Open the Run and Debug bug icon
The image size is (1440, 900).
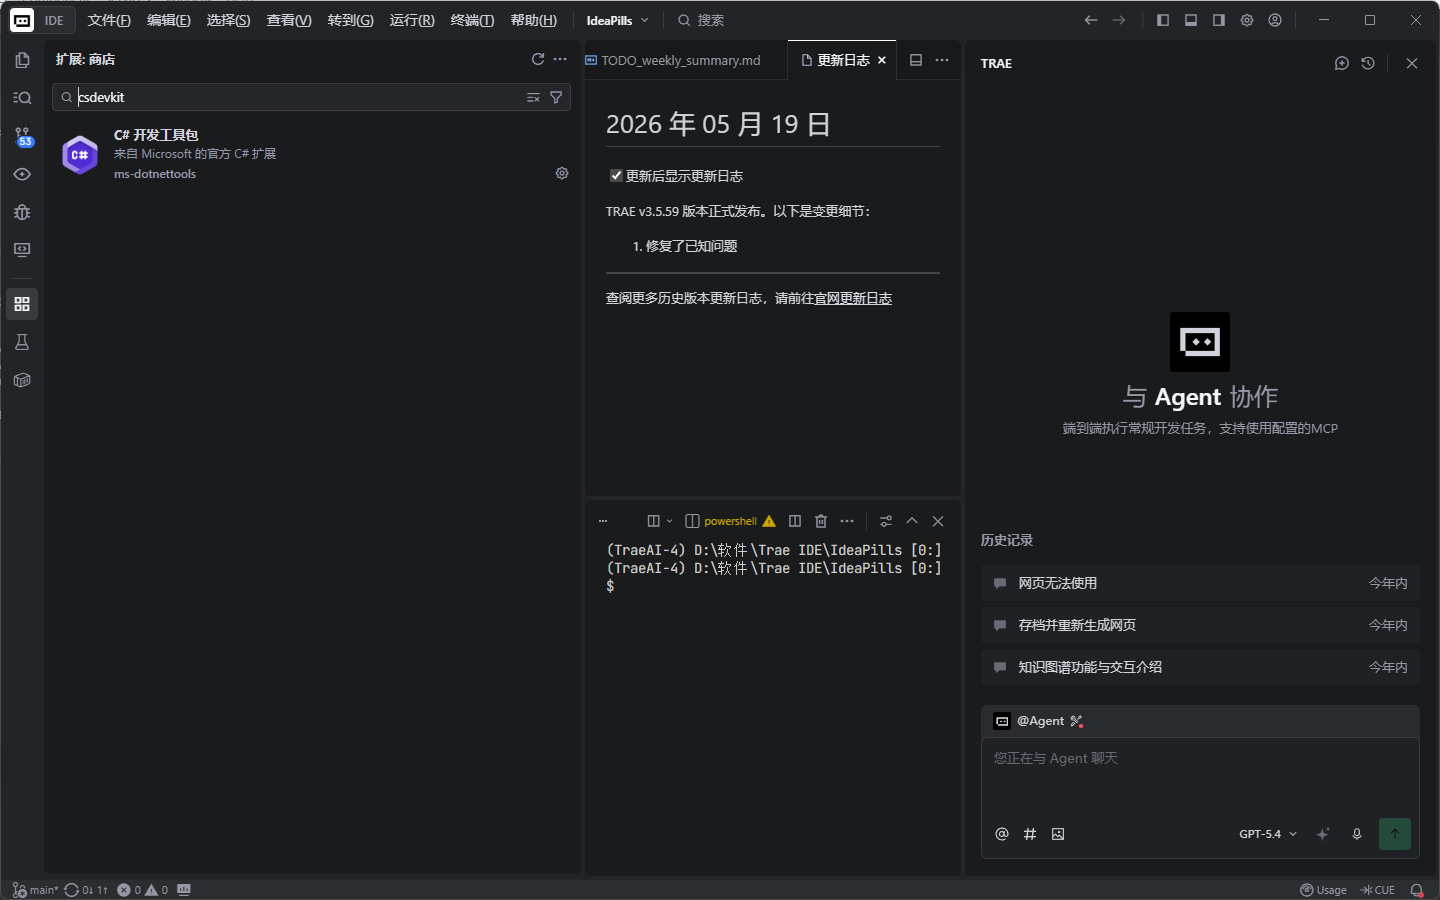pos(22,212)
